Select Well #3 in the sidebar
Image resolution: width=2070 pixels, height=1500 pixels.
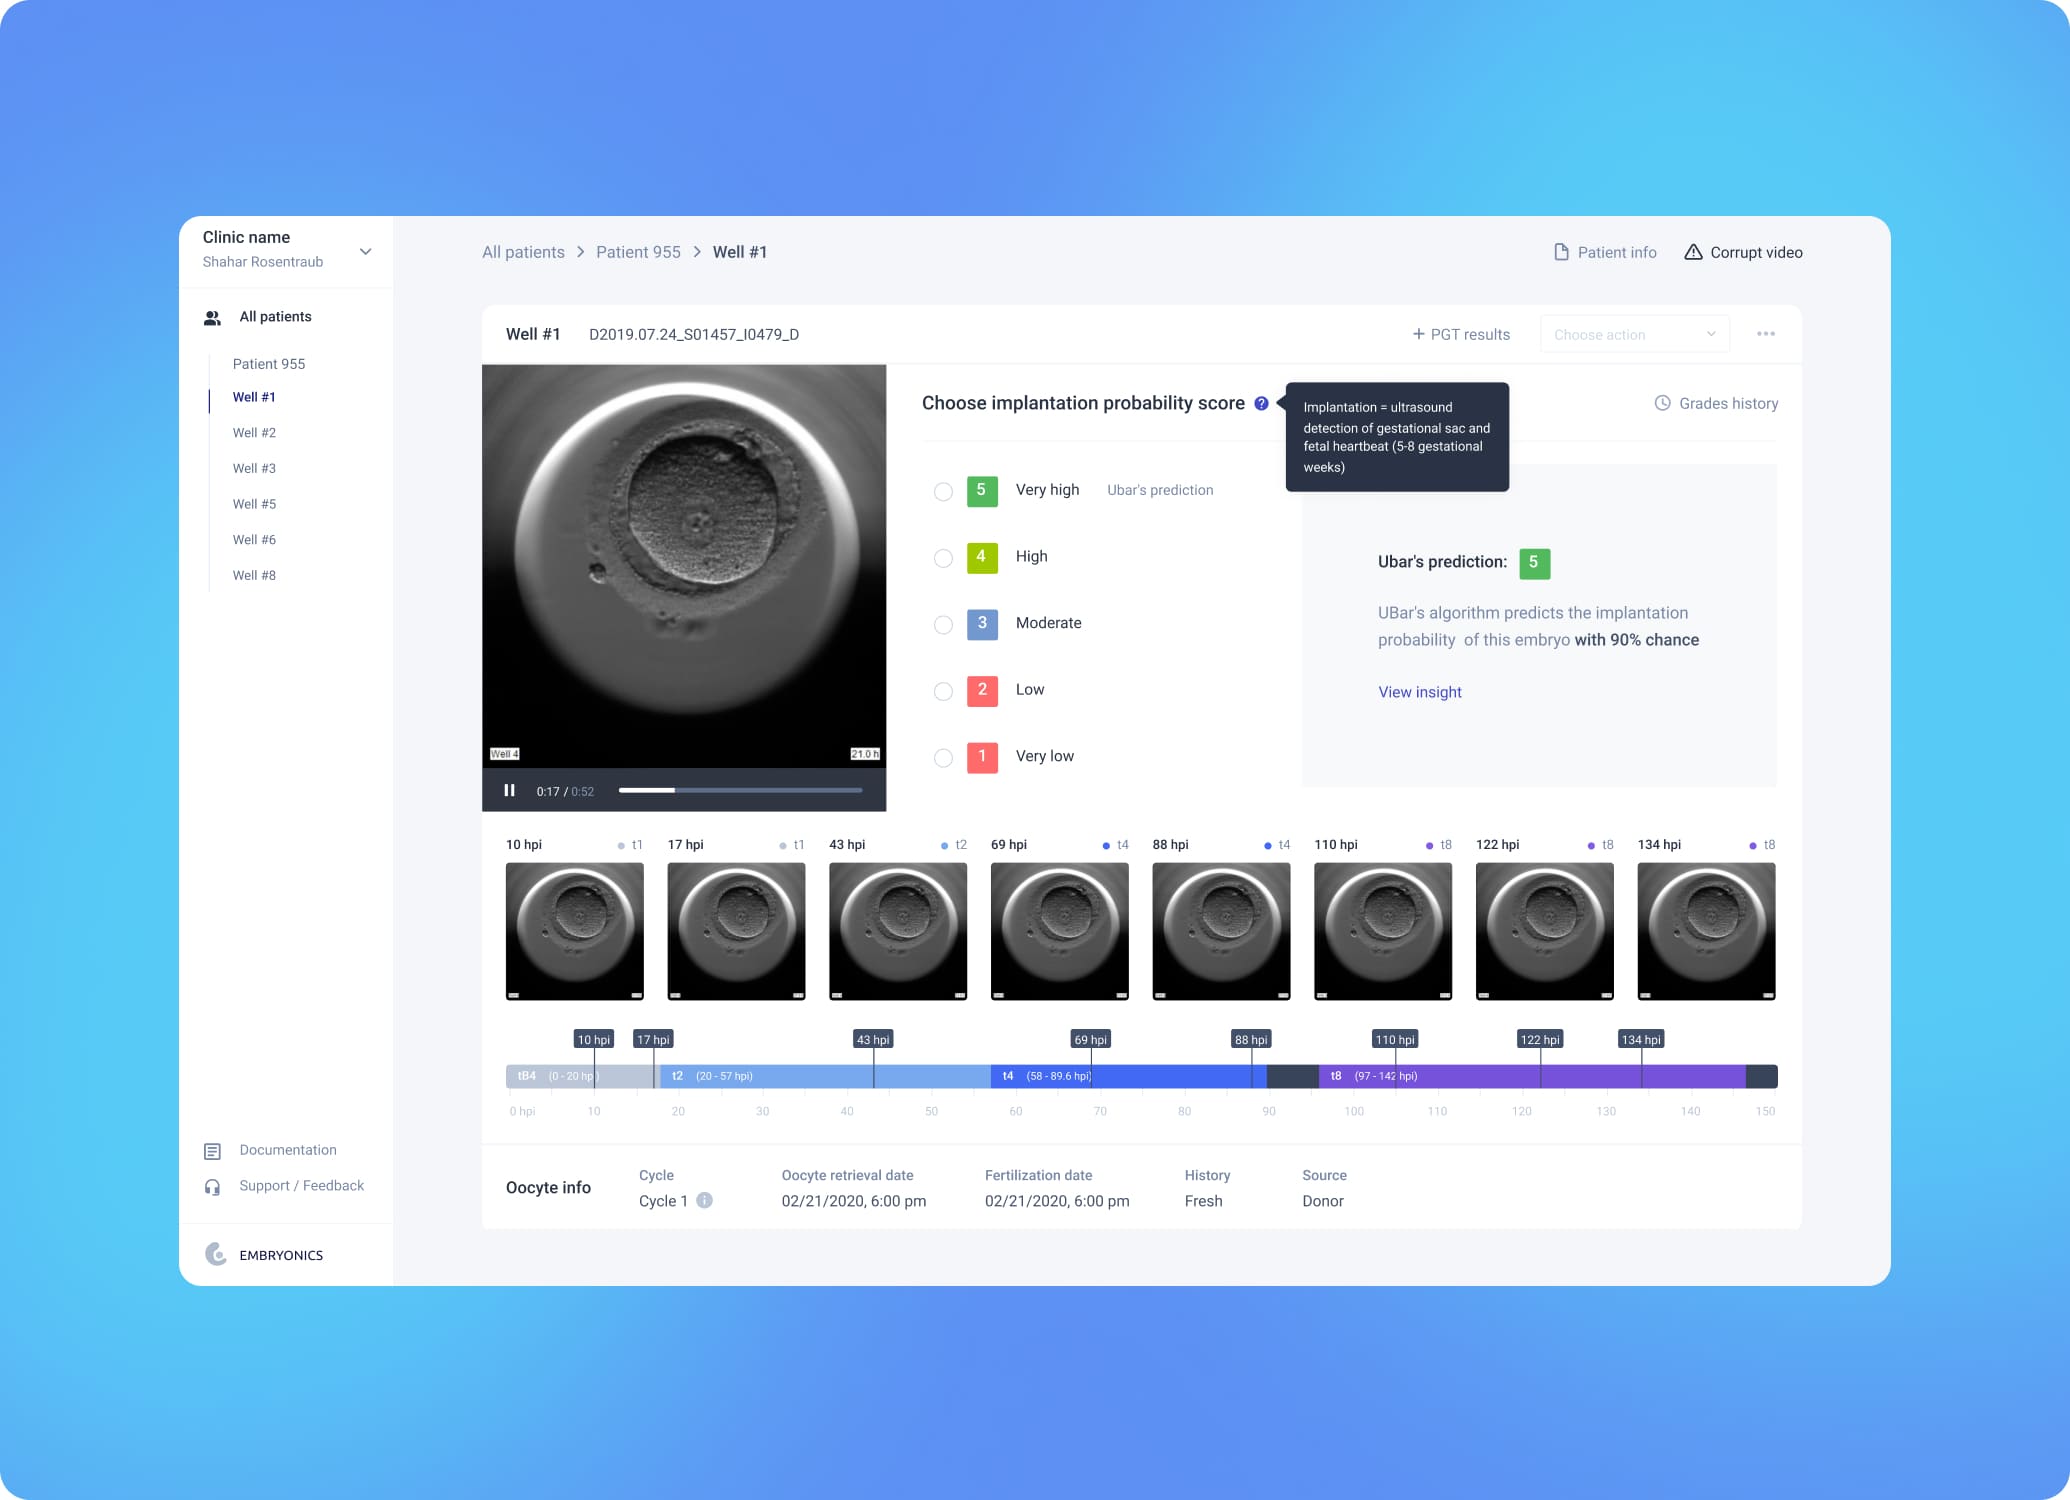[254, 468]
